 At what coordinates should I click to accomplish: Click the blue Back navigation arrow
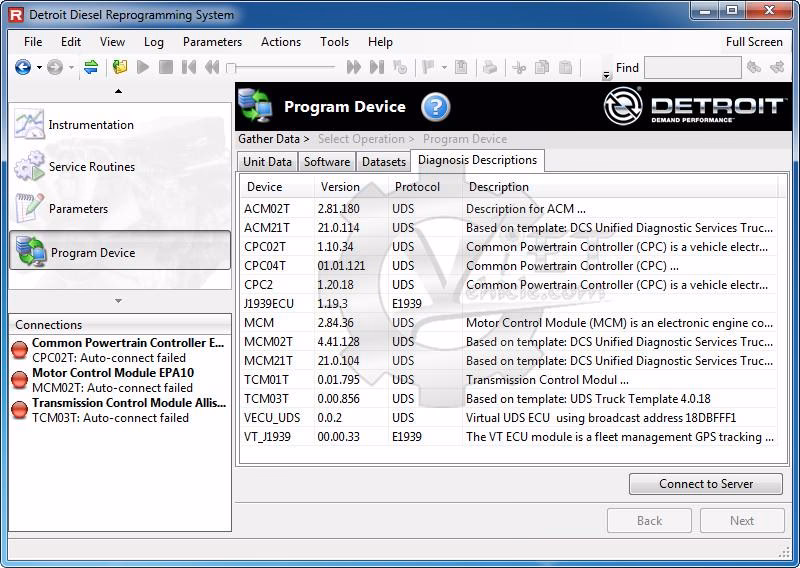coord(23,67)
